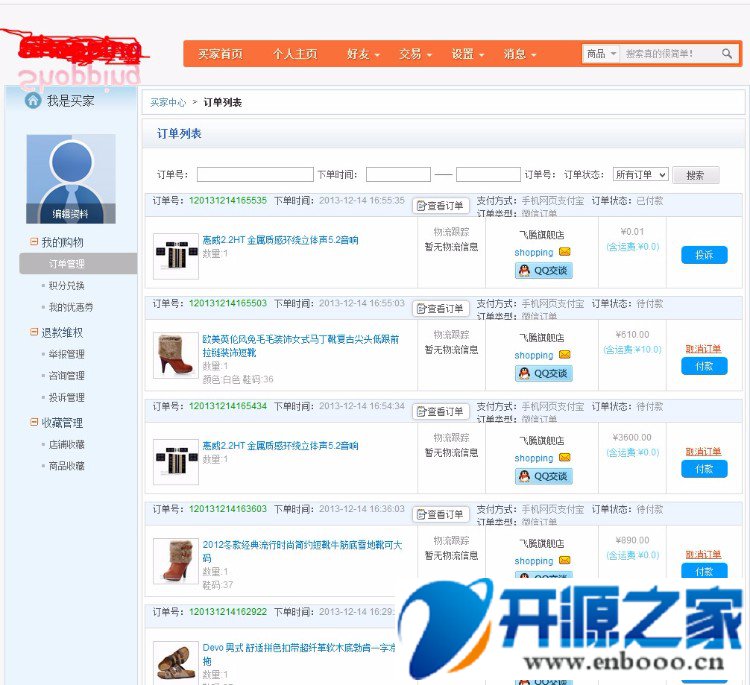
Task: Focus the 下单时间 end date field
Action: [488, 175]
